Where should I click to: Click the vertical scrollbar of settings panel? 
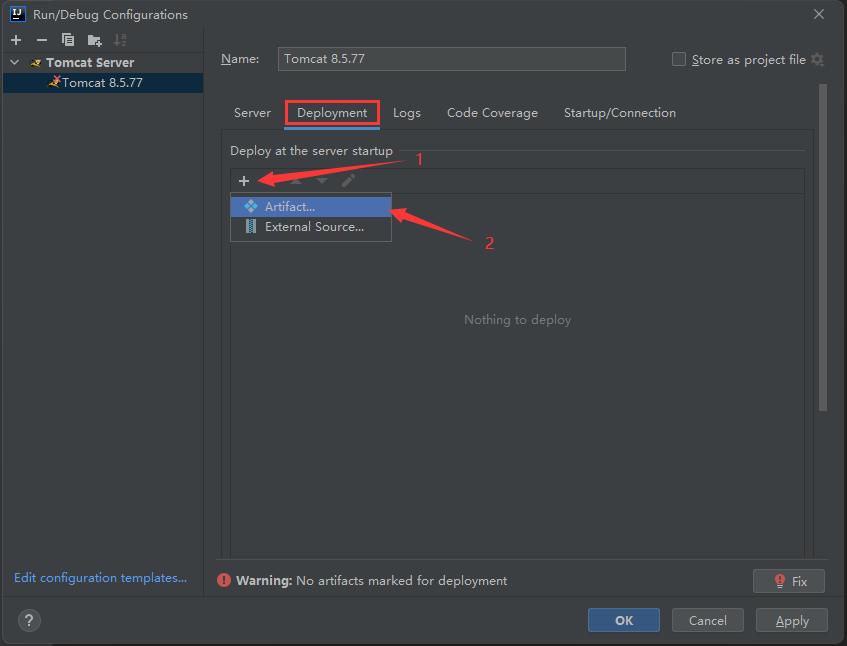[x=823, y=248]
